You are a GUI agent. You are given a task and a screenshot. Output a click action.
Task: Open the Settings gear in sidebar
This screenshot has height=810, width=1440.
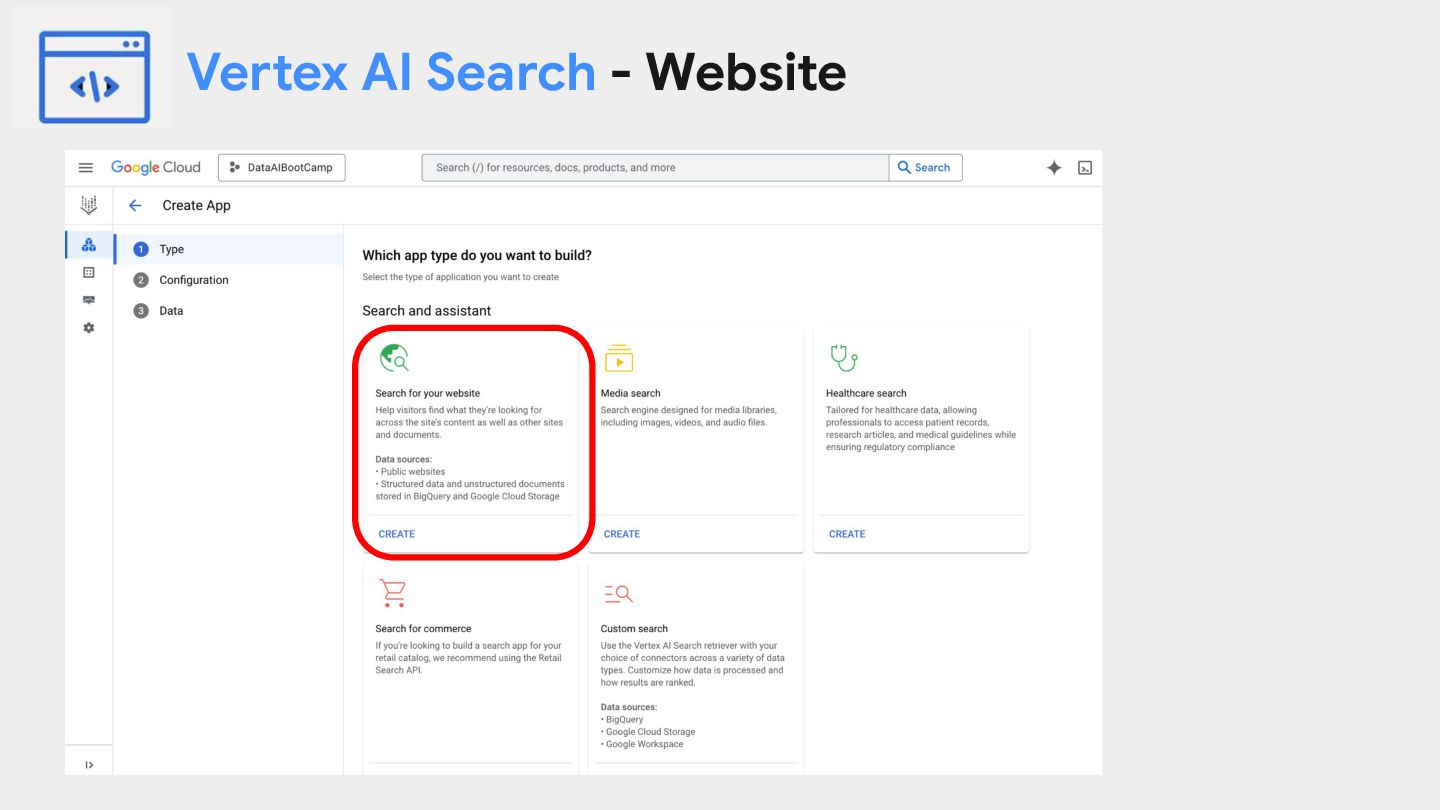(89, 328)
